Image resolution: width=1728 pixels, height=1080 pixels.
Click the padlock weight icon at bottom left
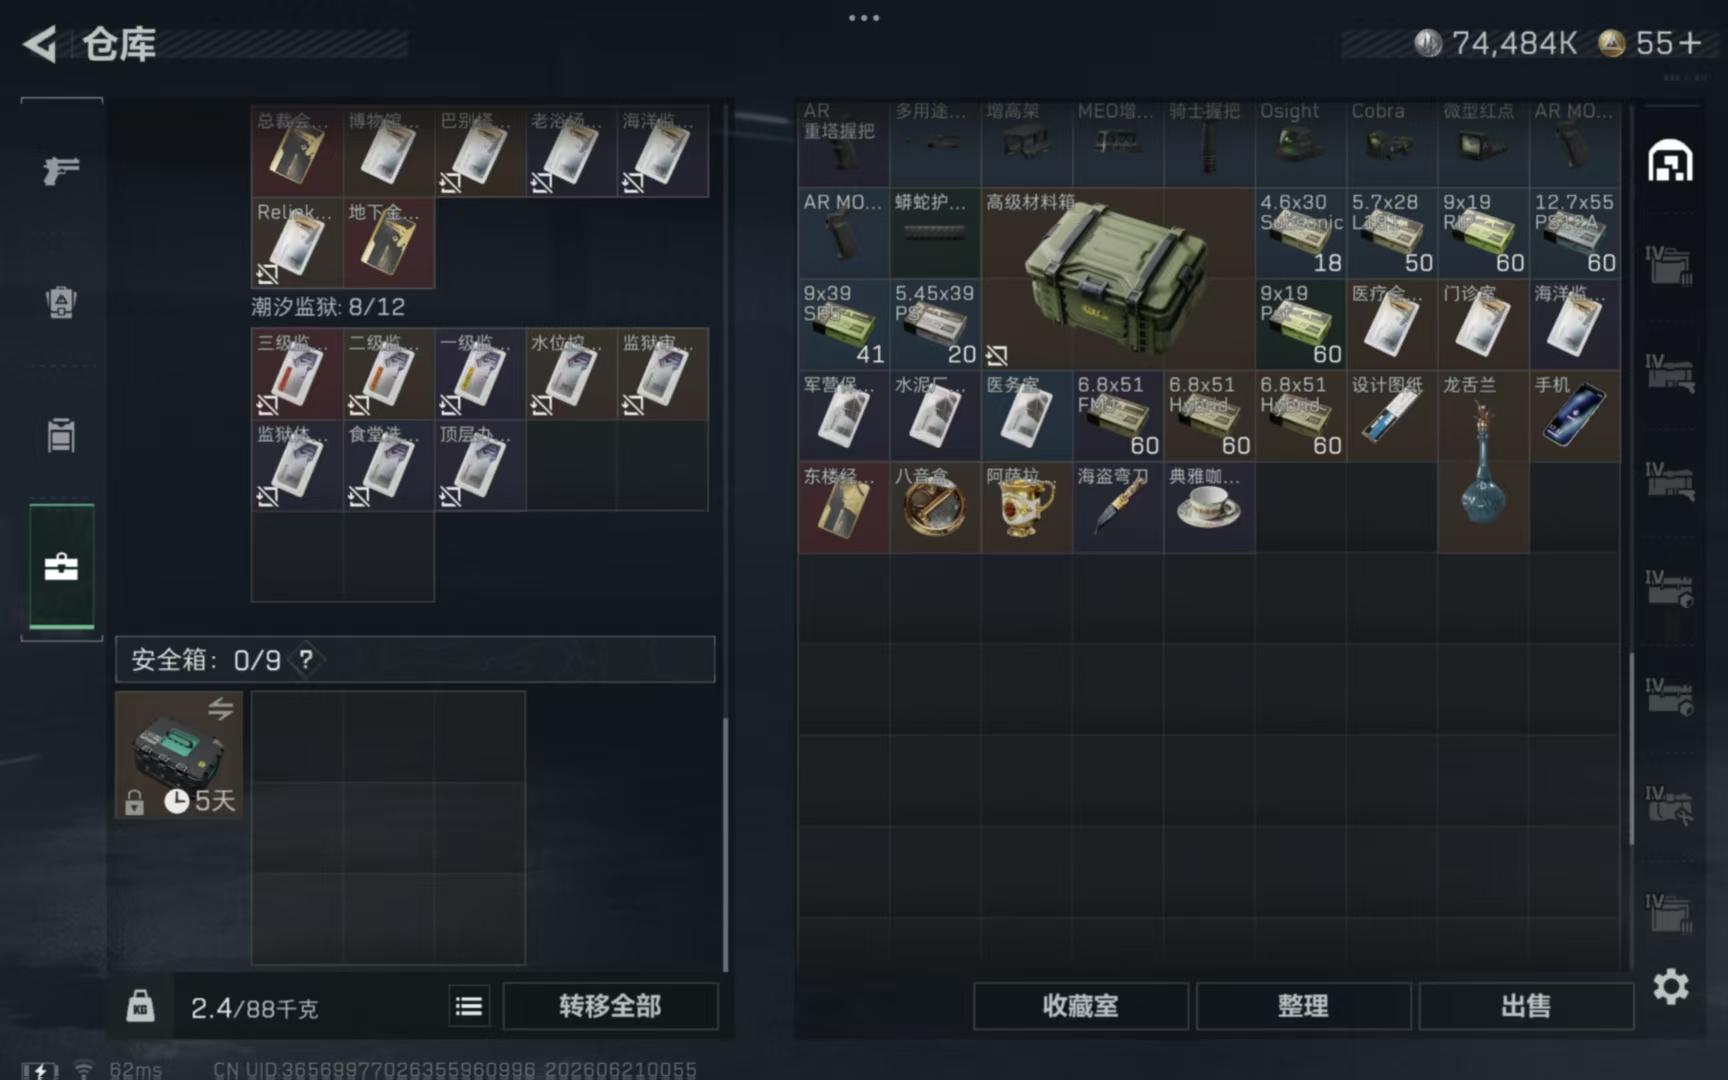(x=140, y=1005)
